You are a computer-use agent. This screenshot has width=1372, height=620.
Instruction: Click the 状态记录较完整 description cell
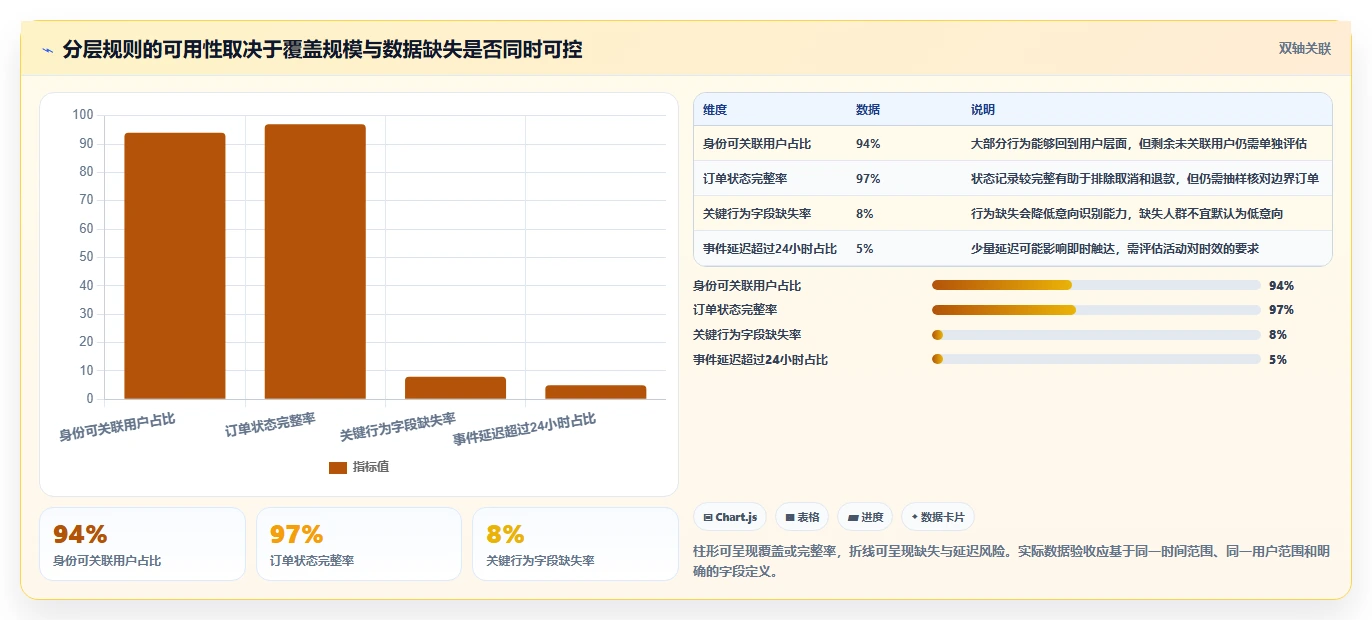[1145, 179]
